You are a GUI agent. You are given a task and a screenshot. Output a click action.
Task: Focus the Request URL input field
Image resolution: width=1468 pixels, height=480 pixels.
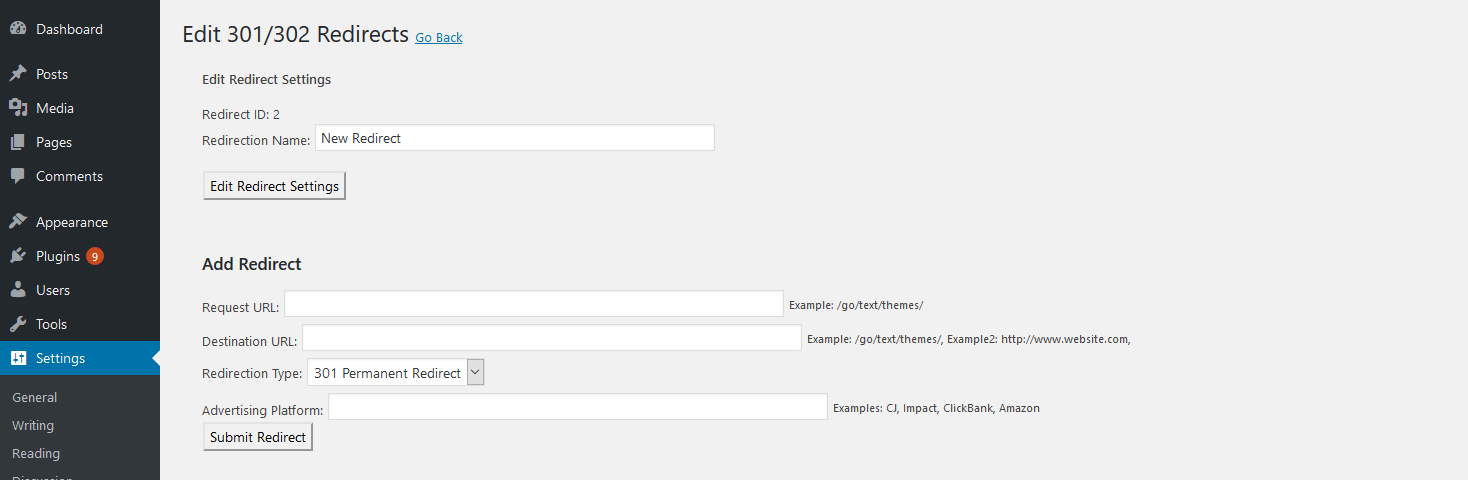click(534, 304)
